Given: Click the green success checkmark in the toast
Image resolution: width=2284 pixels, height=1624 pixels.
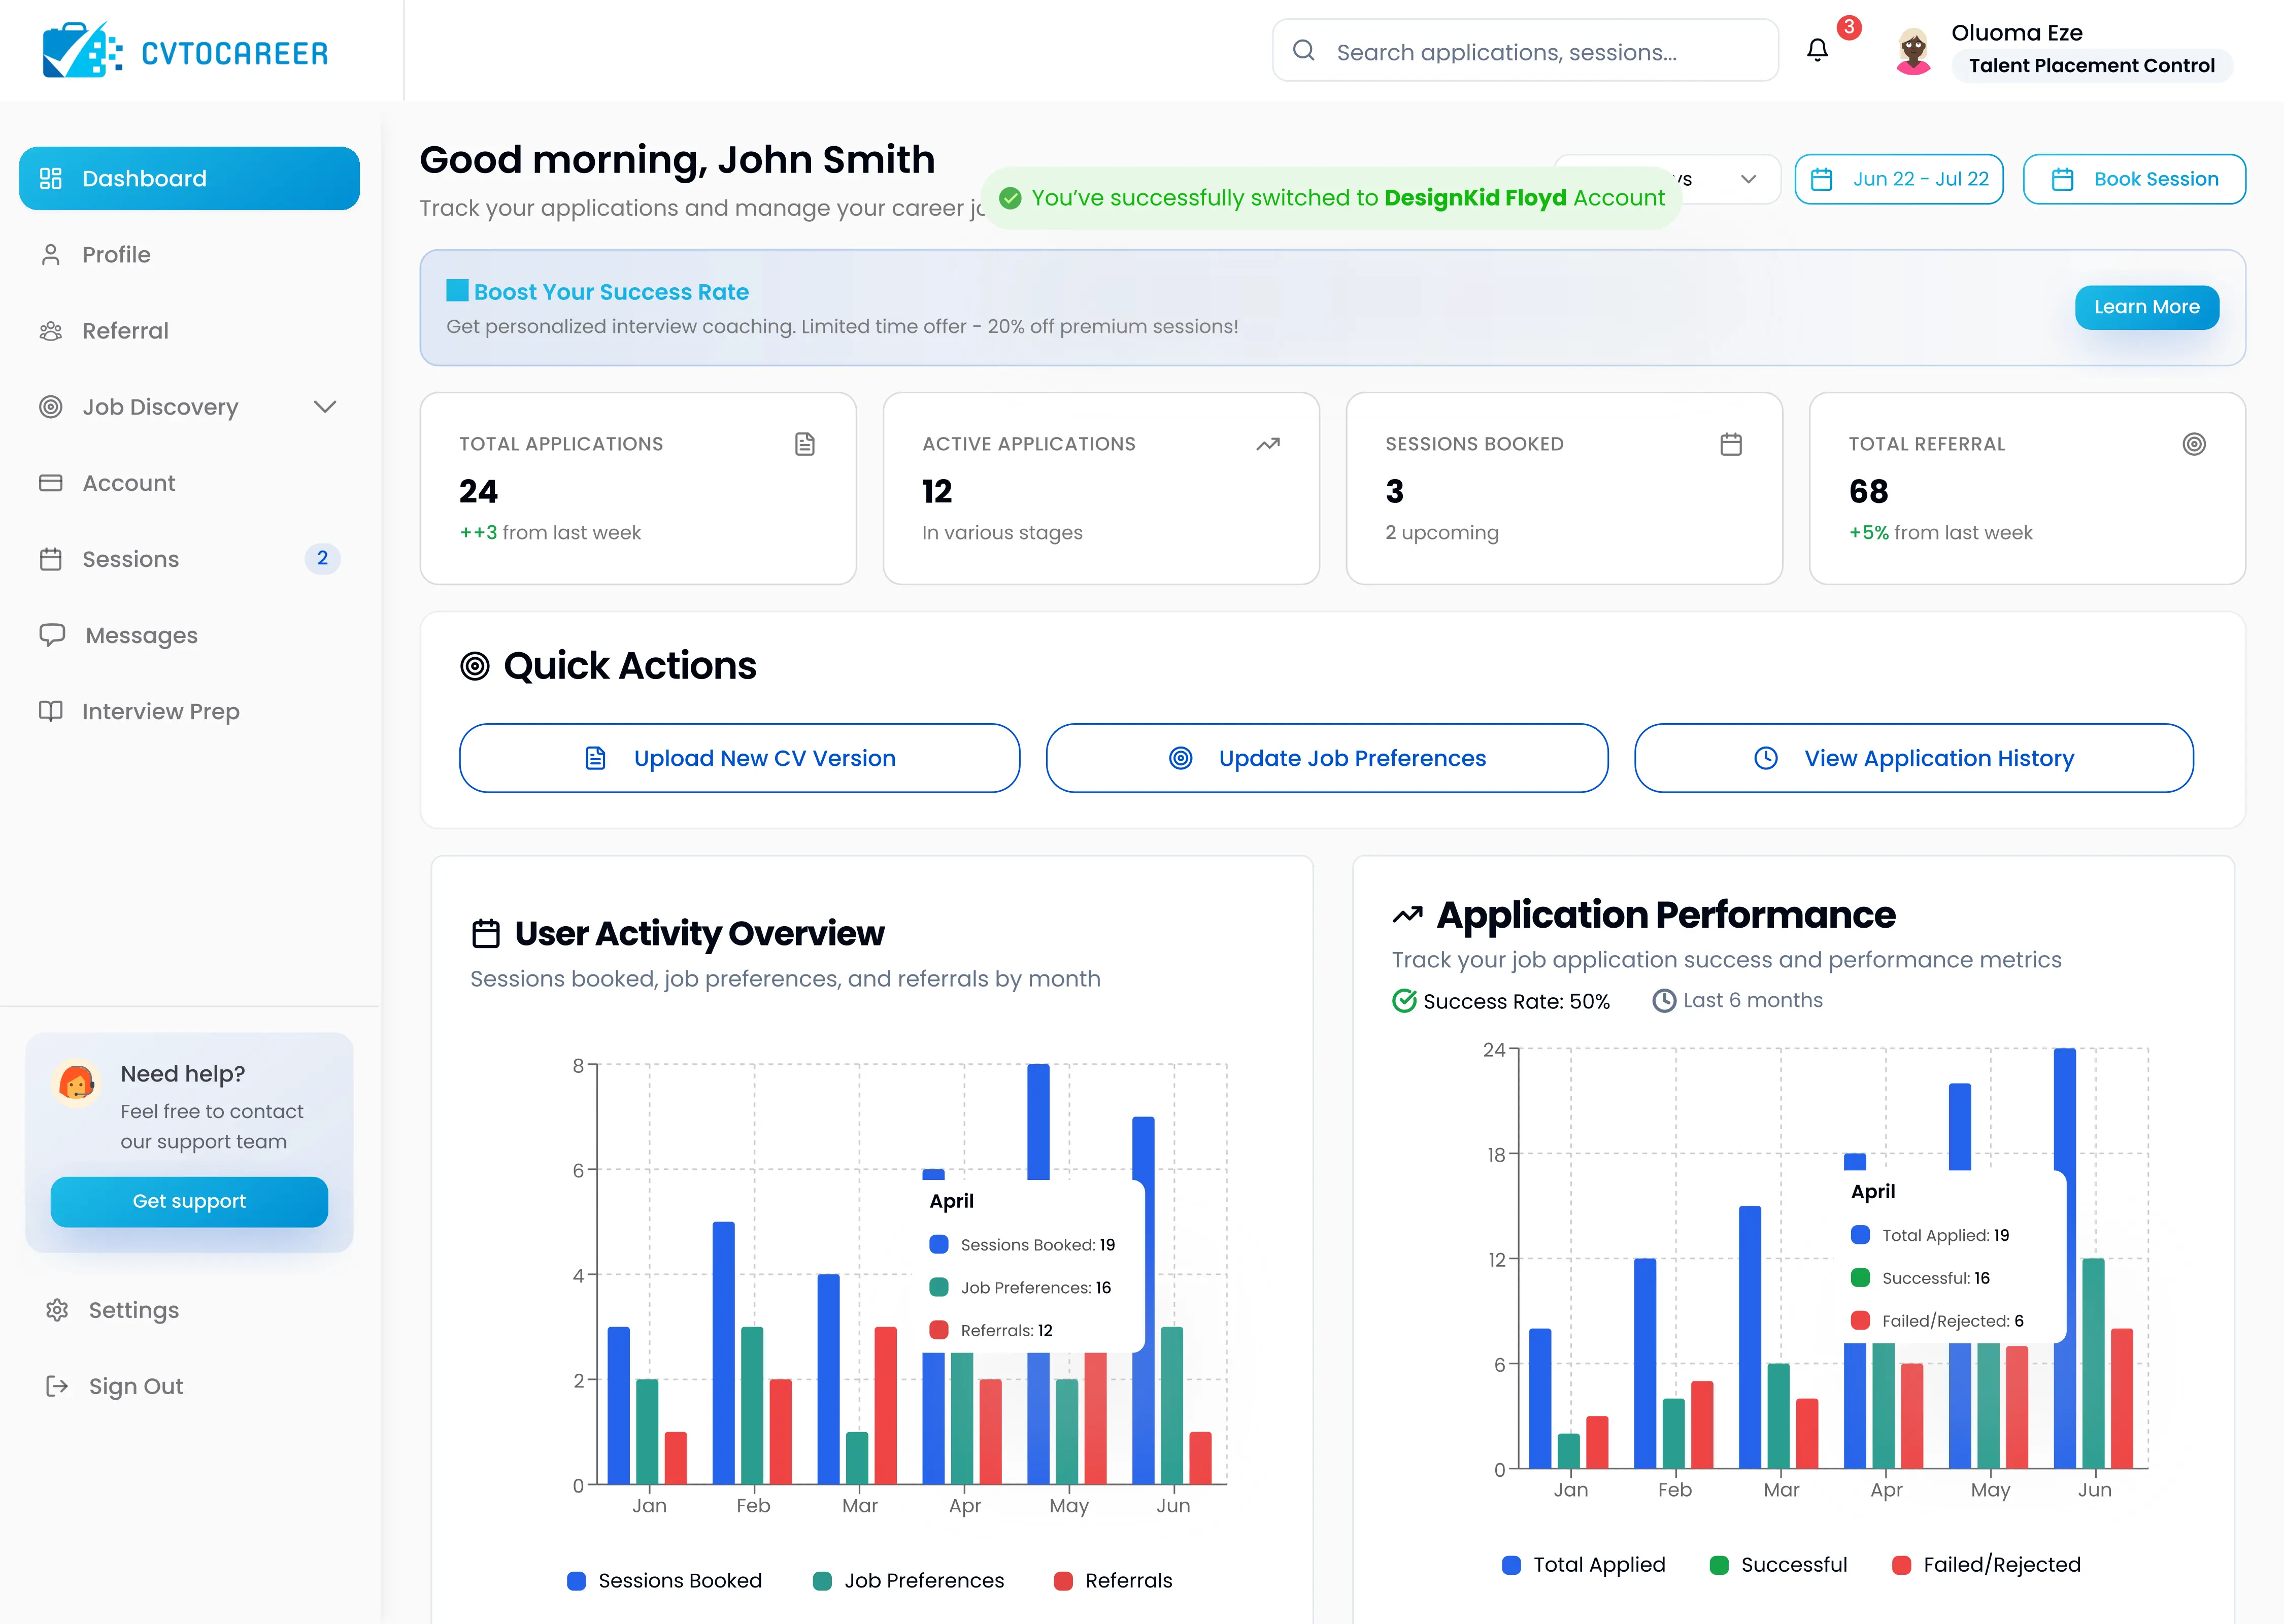Looking at the screenshot, I should [1011, 198].
